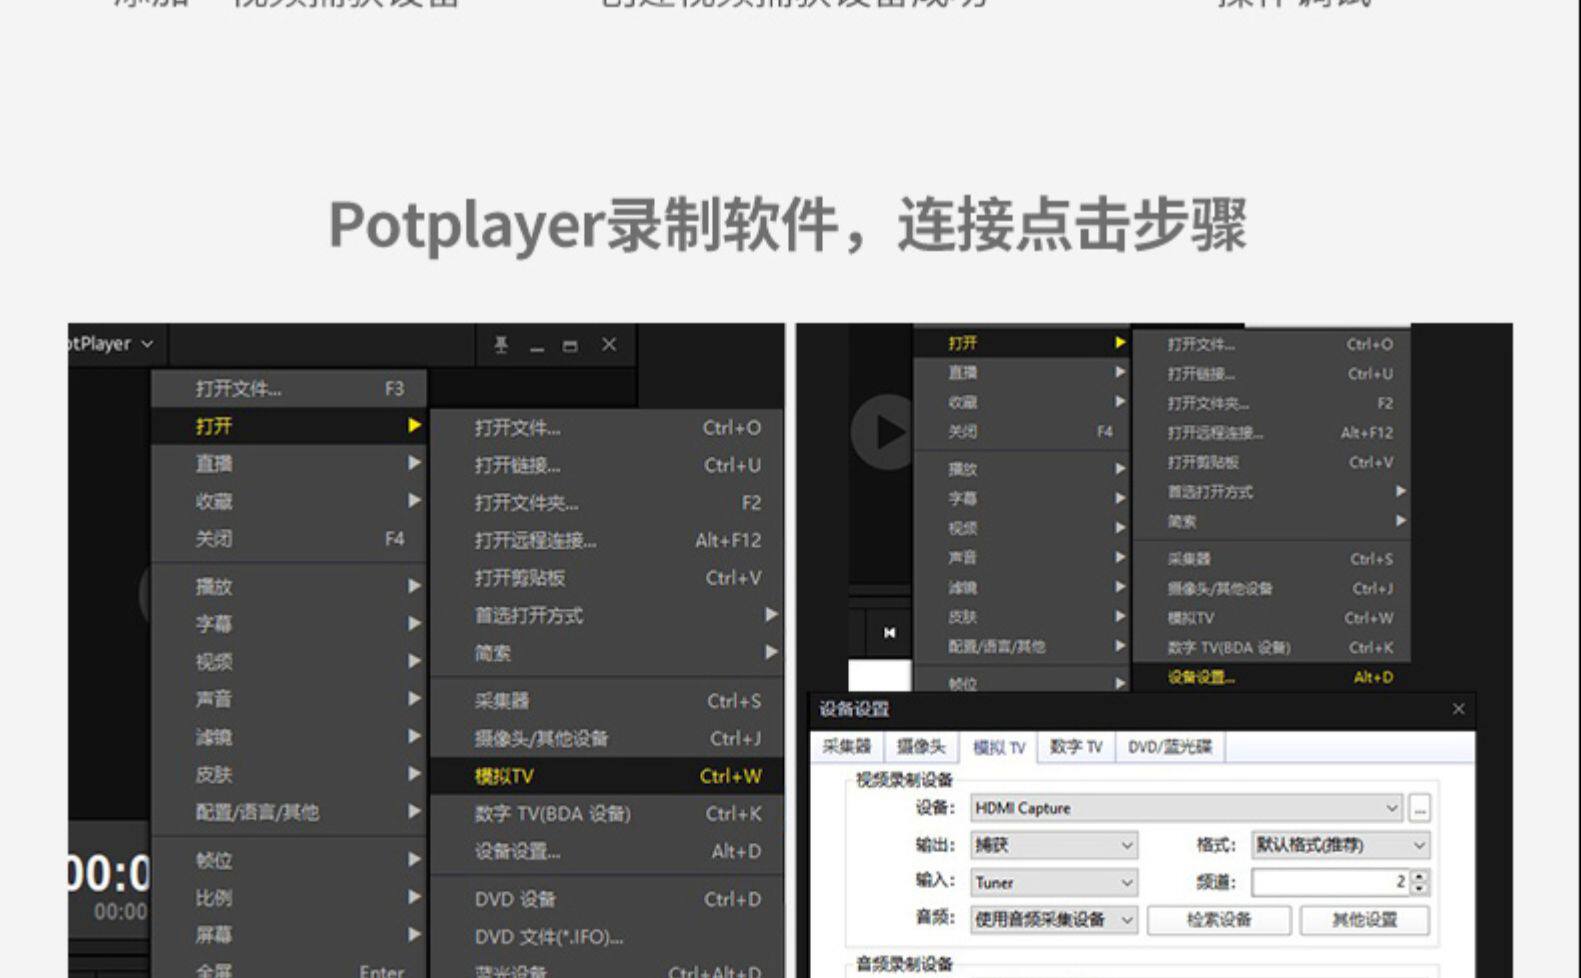Select 模拟TV Ctrl+W in right window submenu
The width and height of the screenshot is (1581, 978).
coord(1272,618)
